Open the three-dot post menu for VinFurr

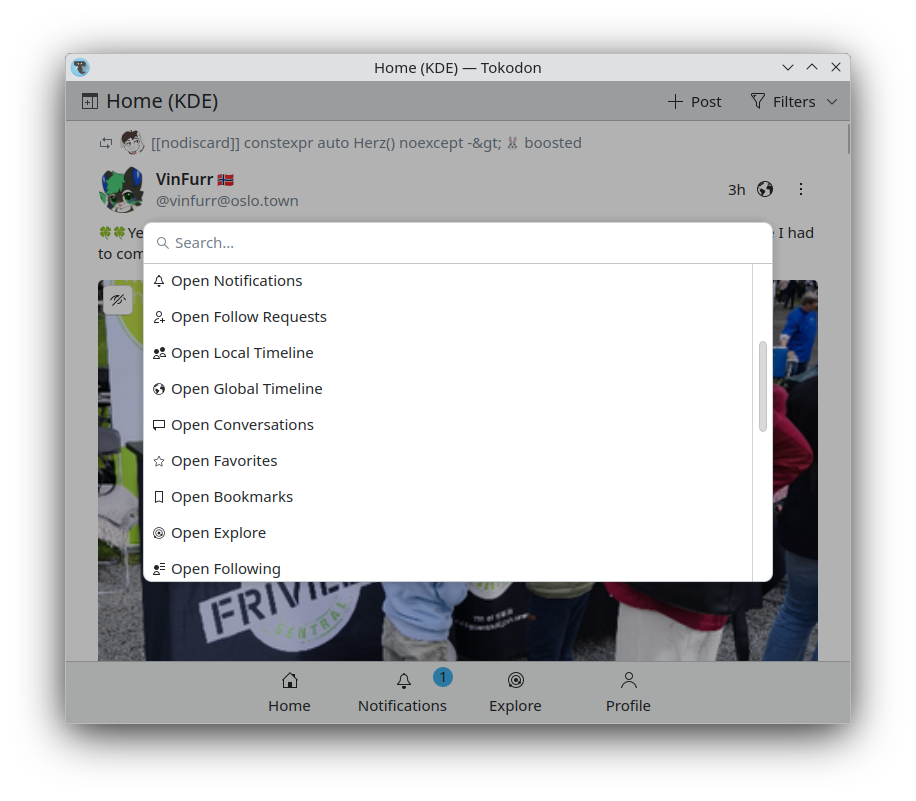coord(800,189)
